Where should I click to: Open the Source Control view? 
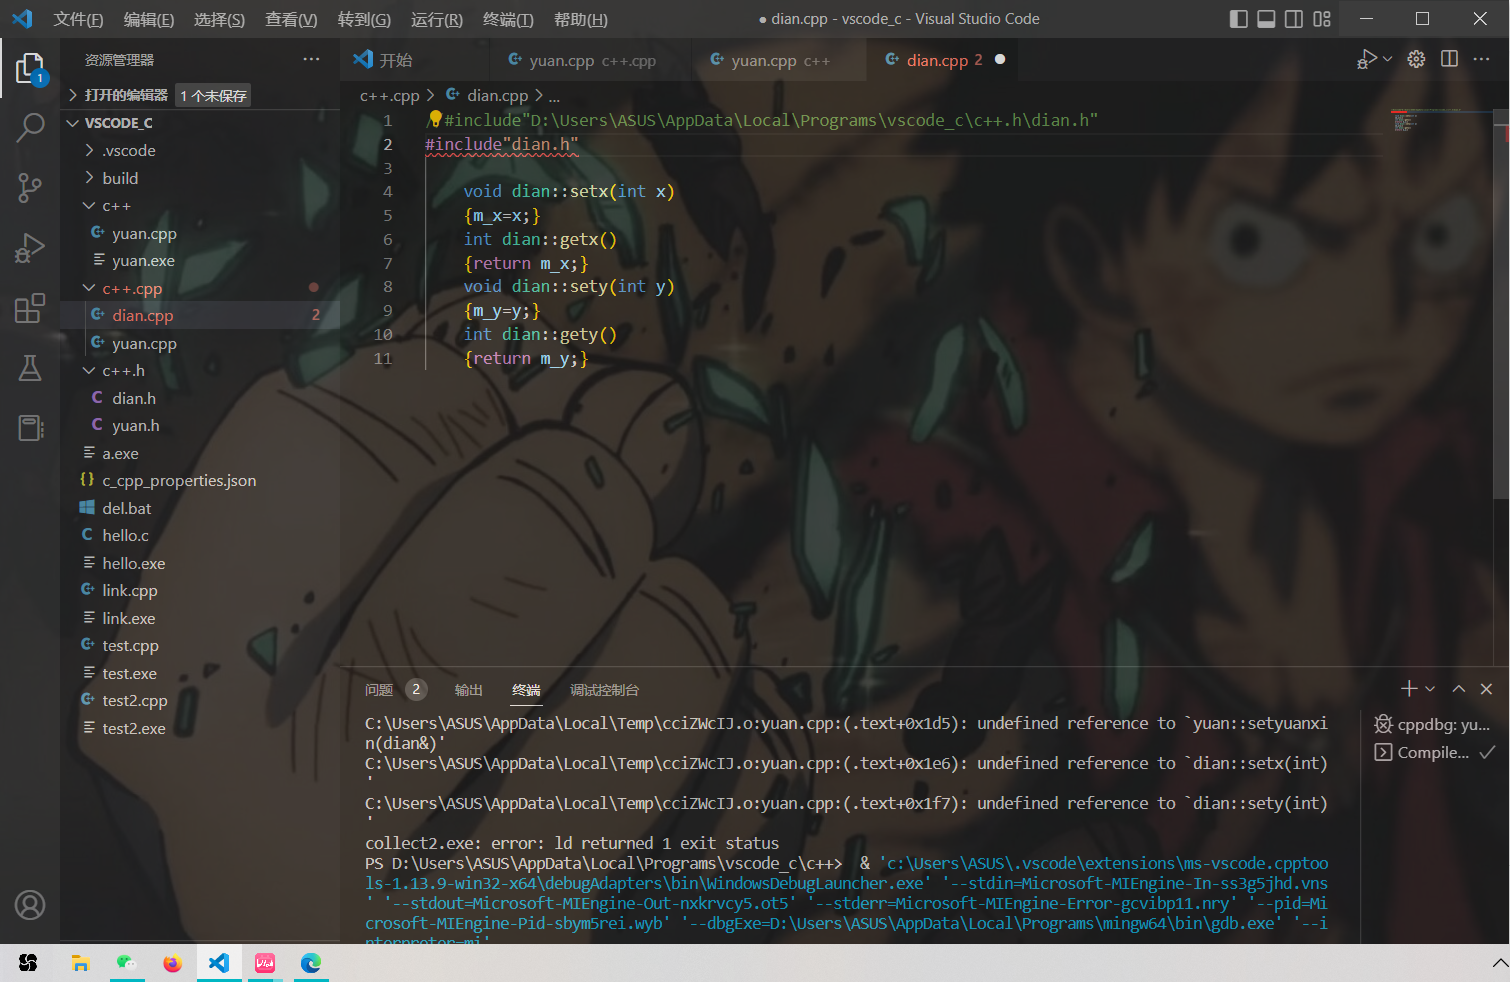coord(30,187)
